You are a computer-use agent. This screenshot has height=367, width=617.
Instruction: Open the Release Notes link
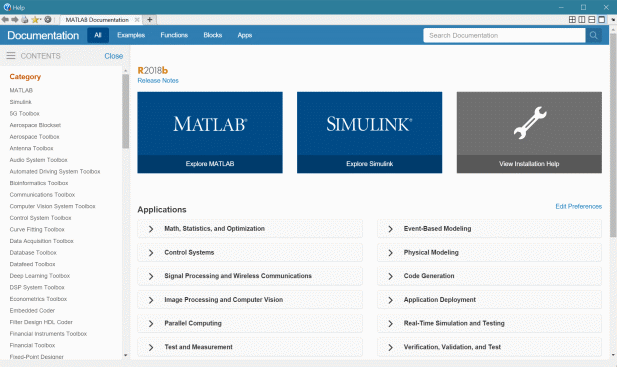pyautogui.click(x=158, y=80)
